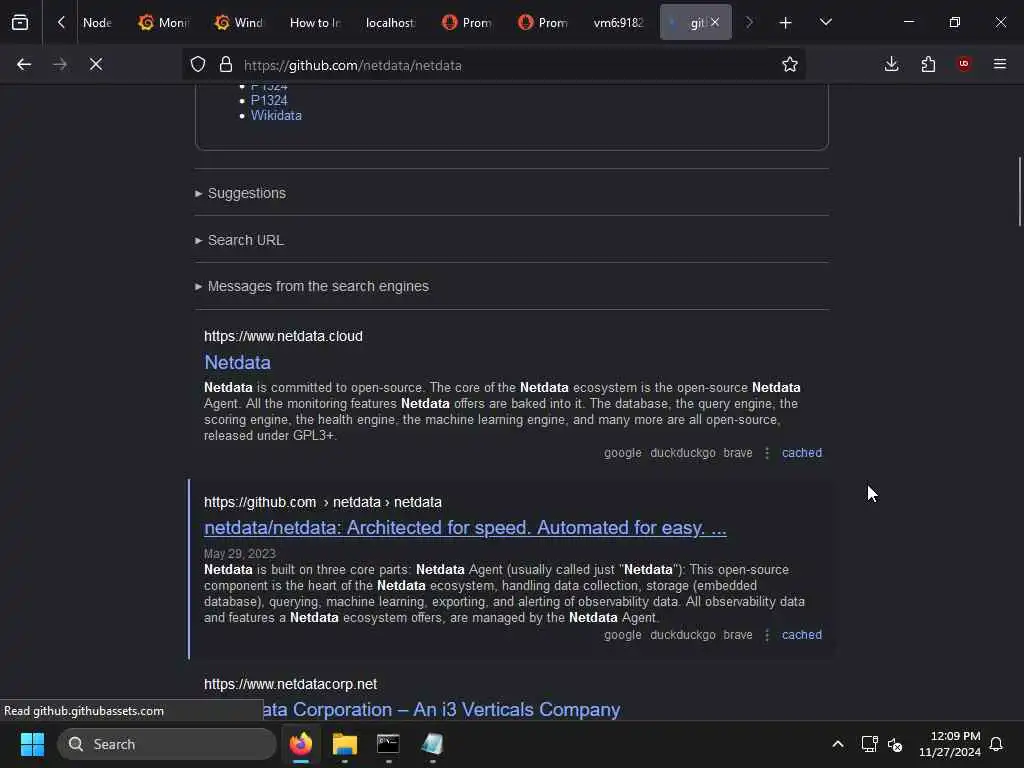The height and width of the screenshot is (768, 1024).
Task: Click the https://www.netdatacorp.net URL text
Action: [x=291, y=684]
